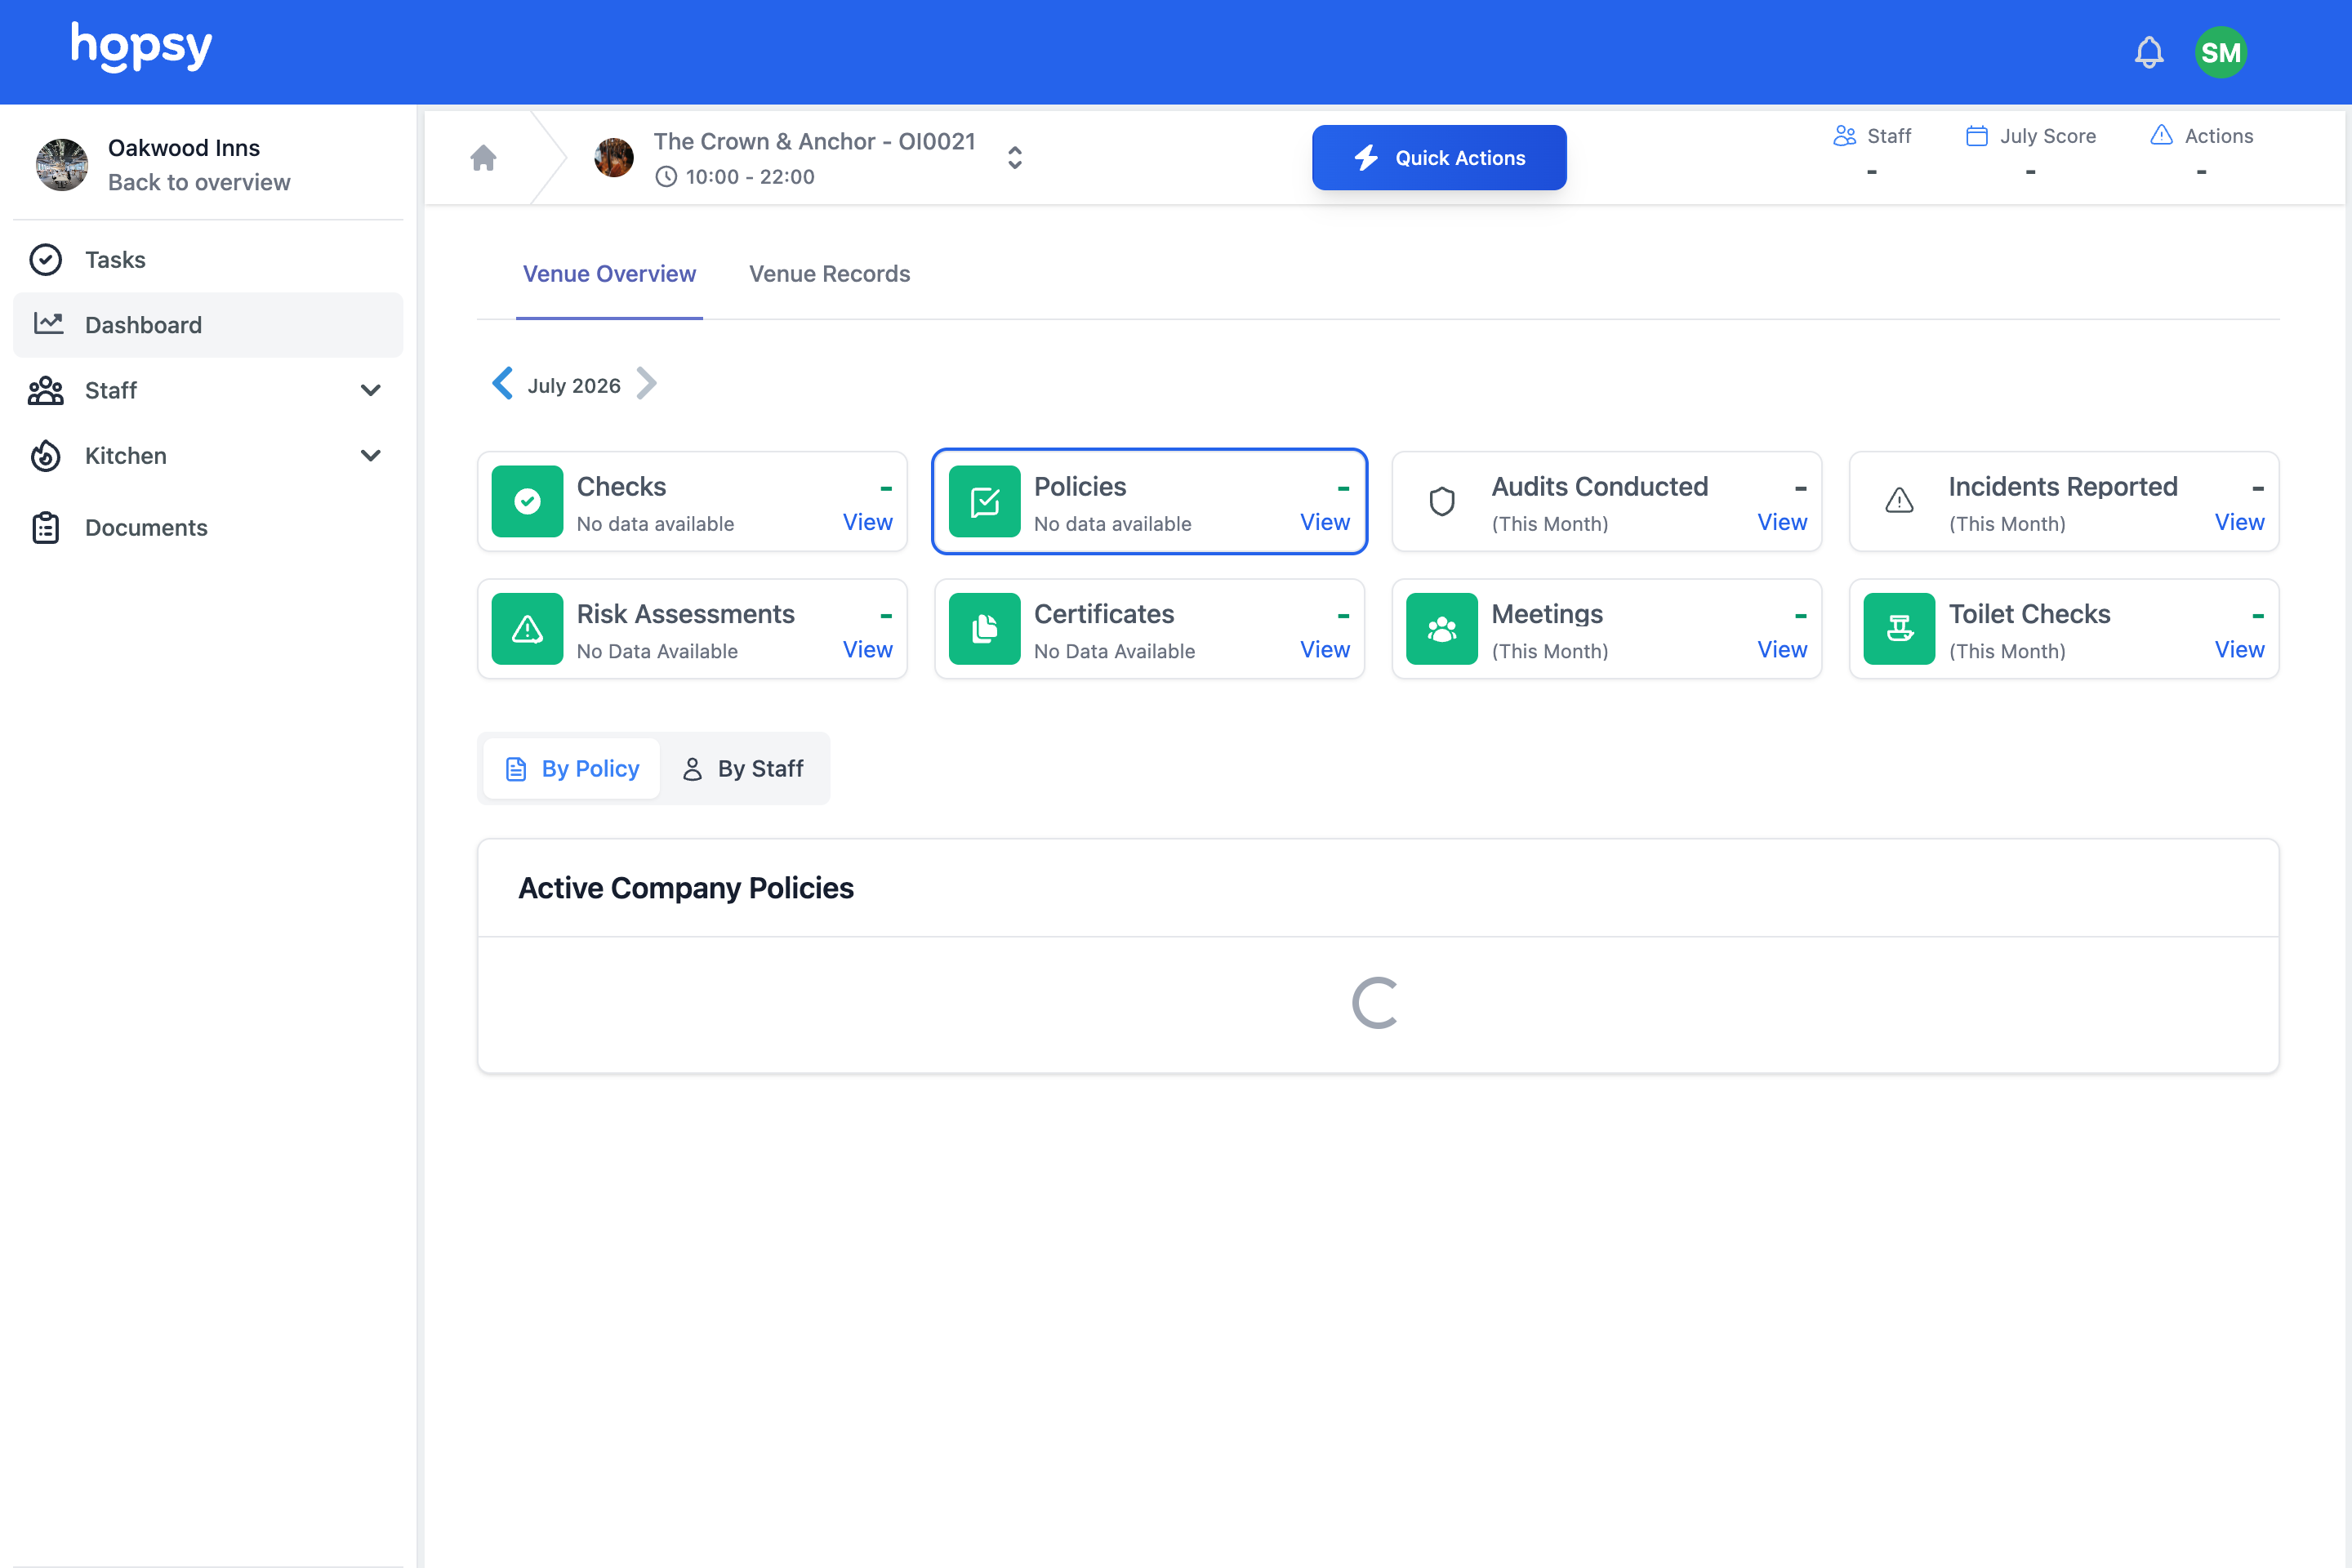2352x1568 pixels.
Task: Click the By Policy document icon
Action: point(516,769)
